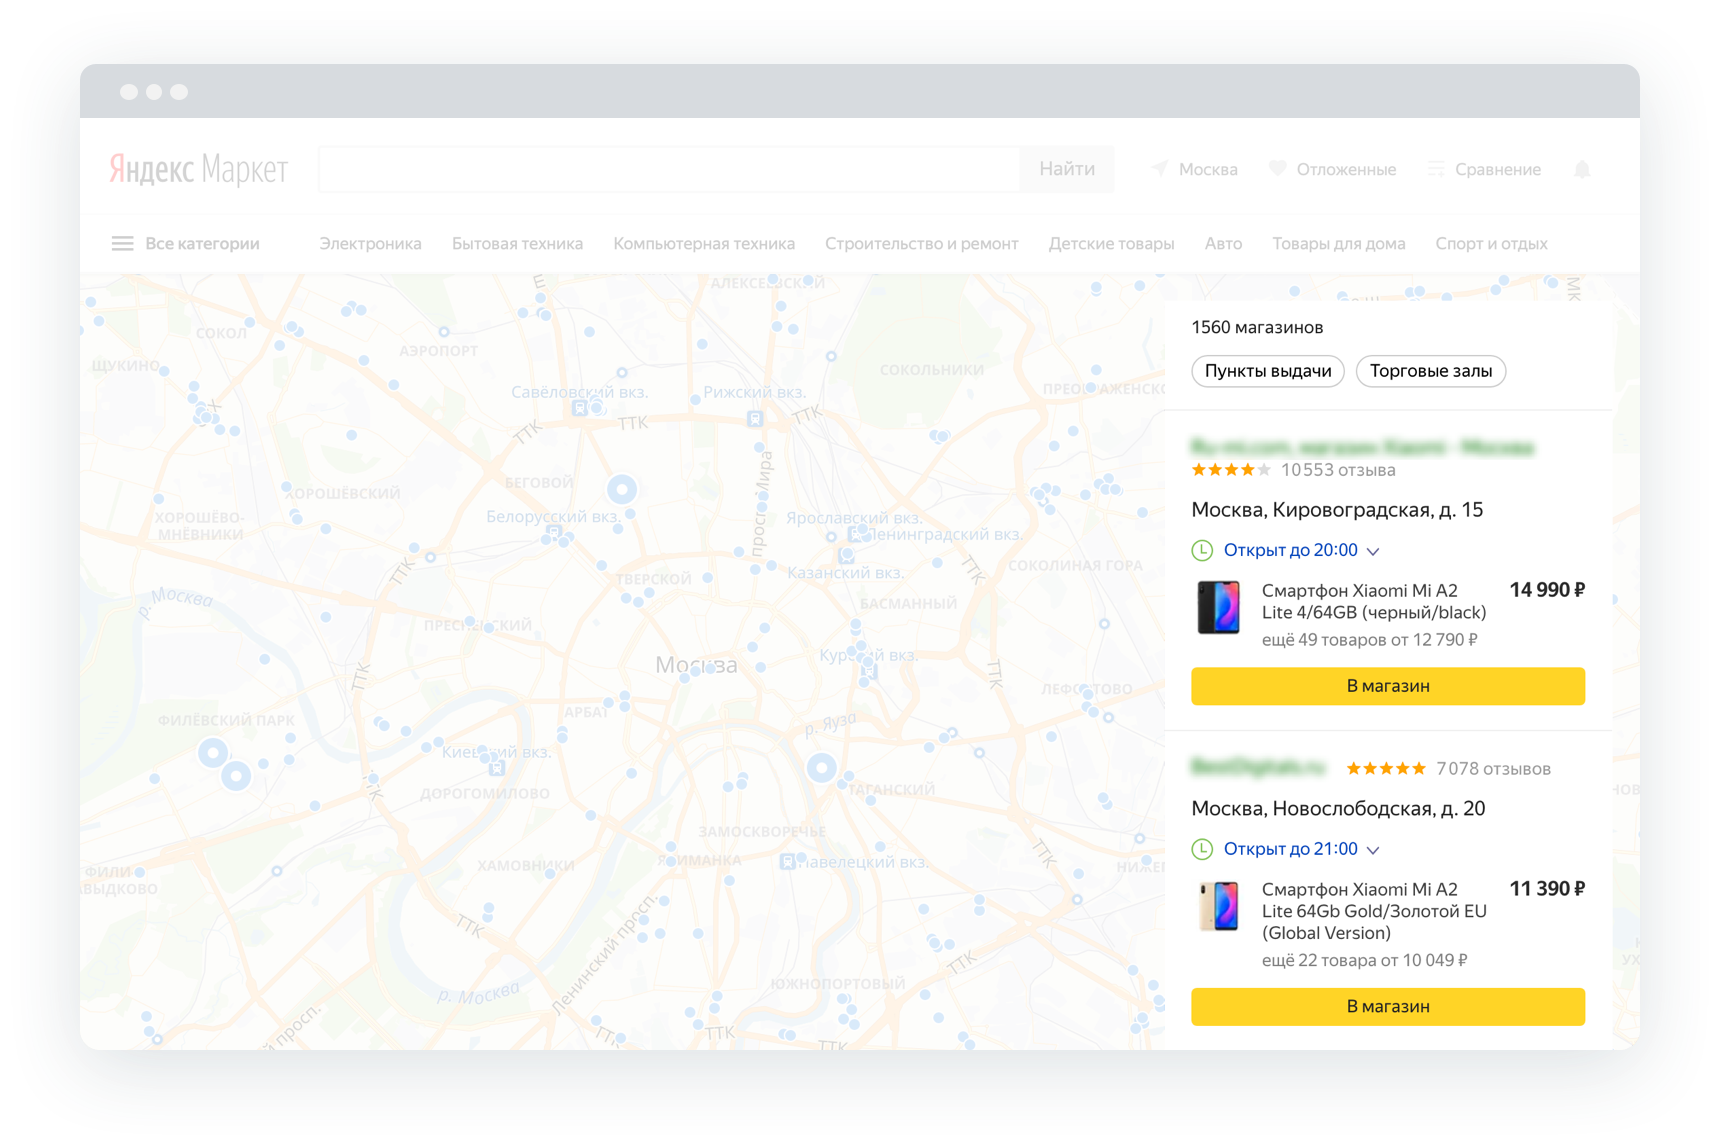Click the Павелецкий вокзал station icon on map
The width and height of the screenshot is (1720, 1146).
pos(788,861)
